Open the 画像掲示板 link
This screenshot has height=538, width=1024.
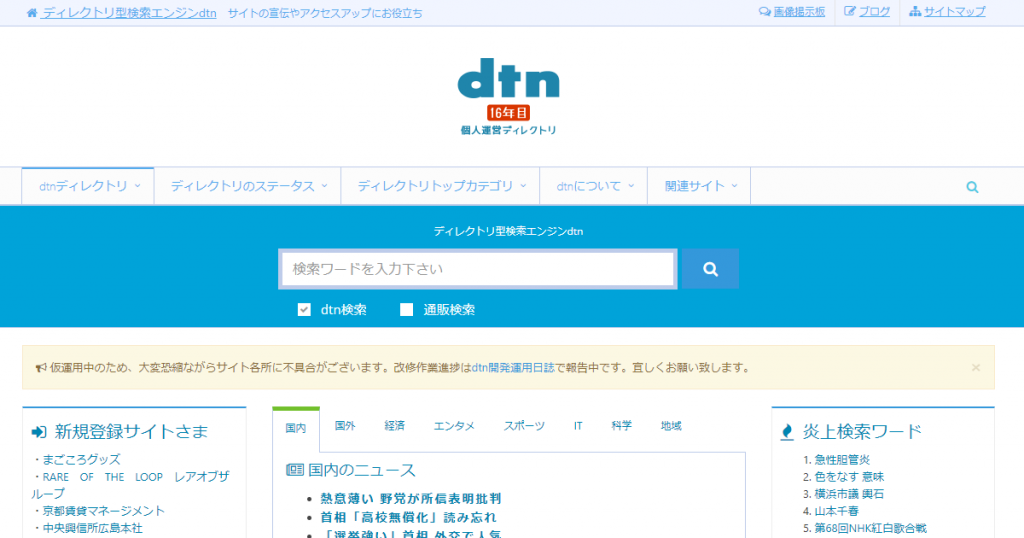(x=792, y=12)
